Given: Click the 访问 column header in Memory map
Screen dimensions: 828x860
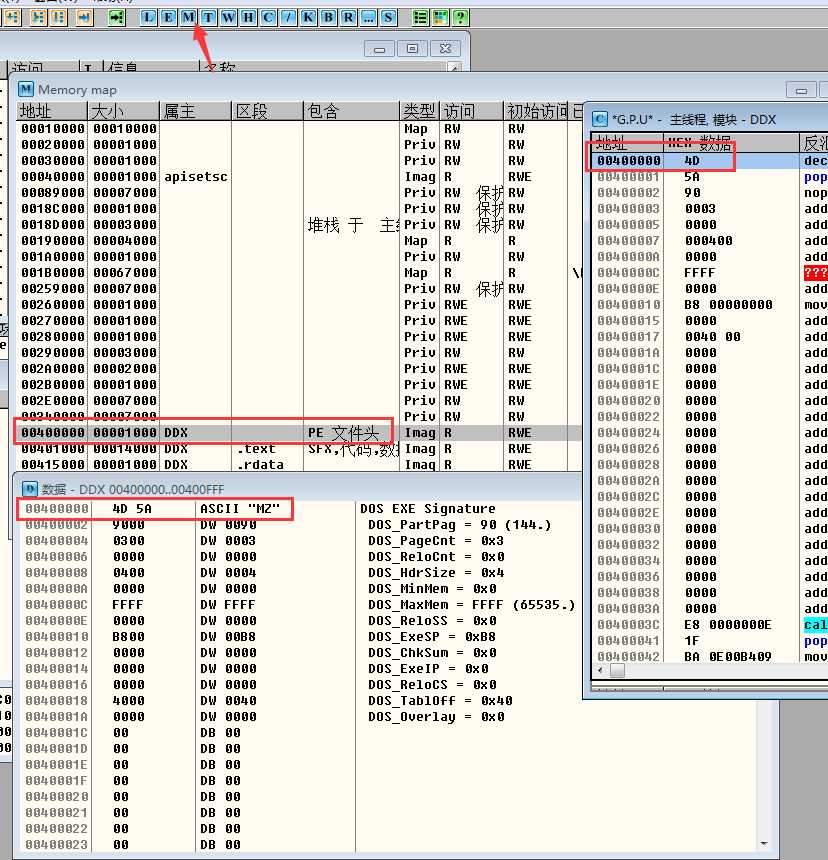Looking at the screenshot, I should (472, 111).
